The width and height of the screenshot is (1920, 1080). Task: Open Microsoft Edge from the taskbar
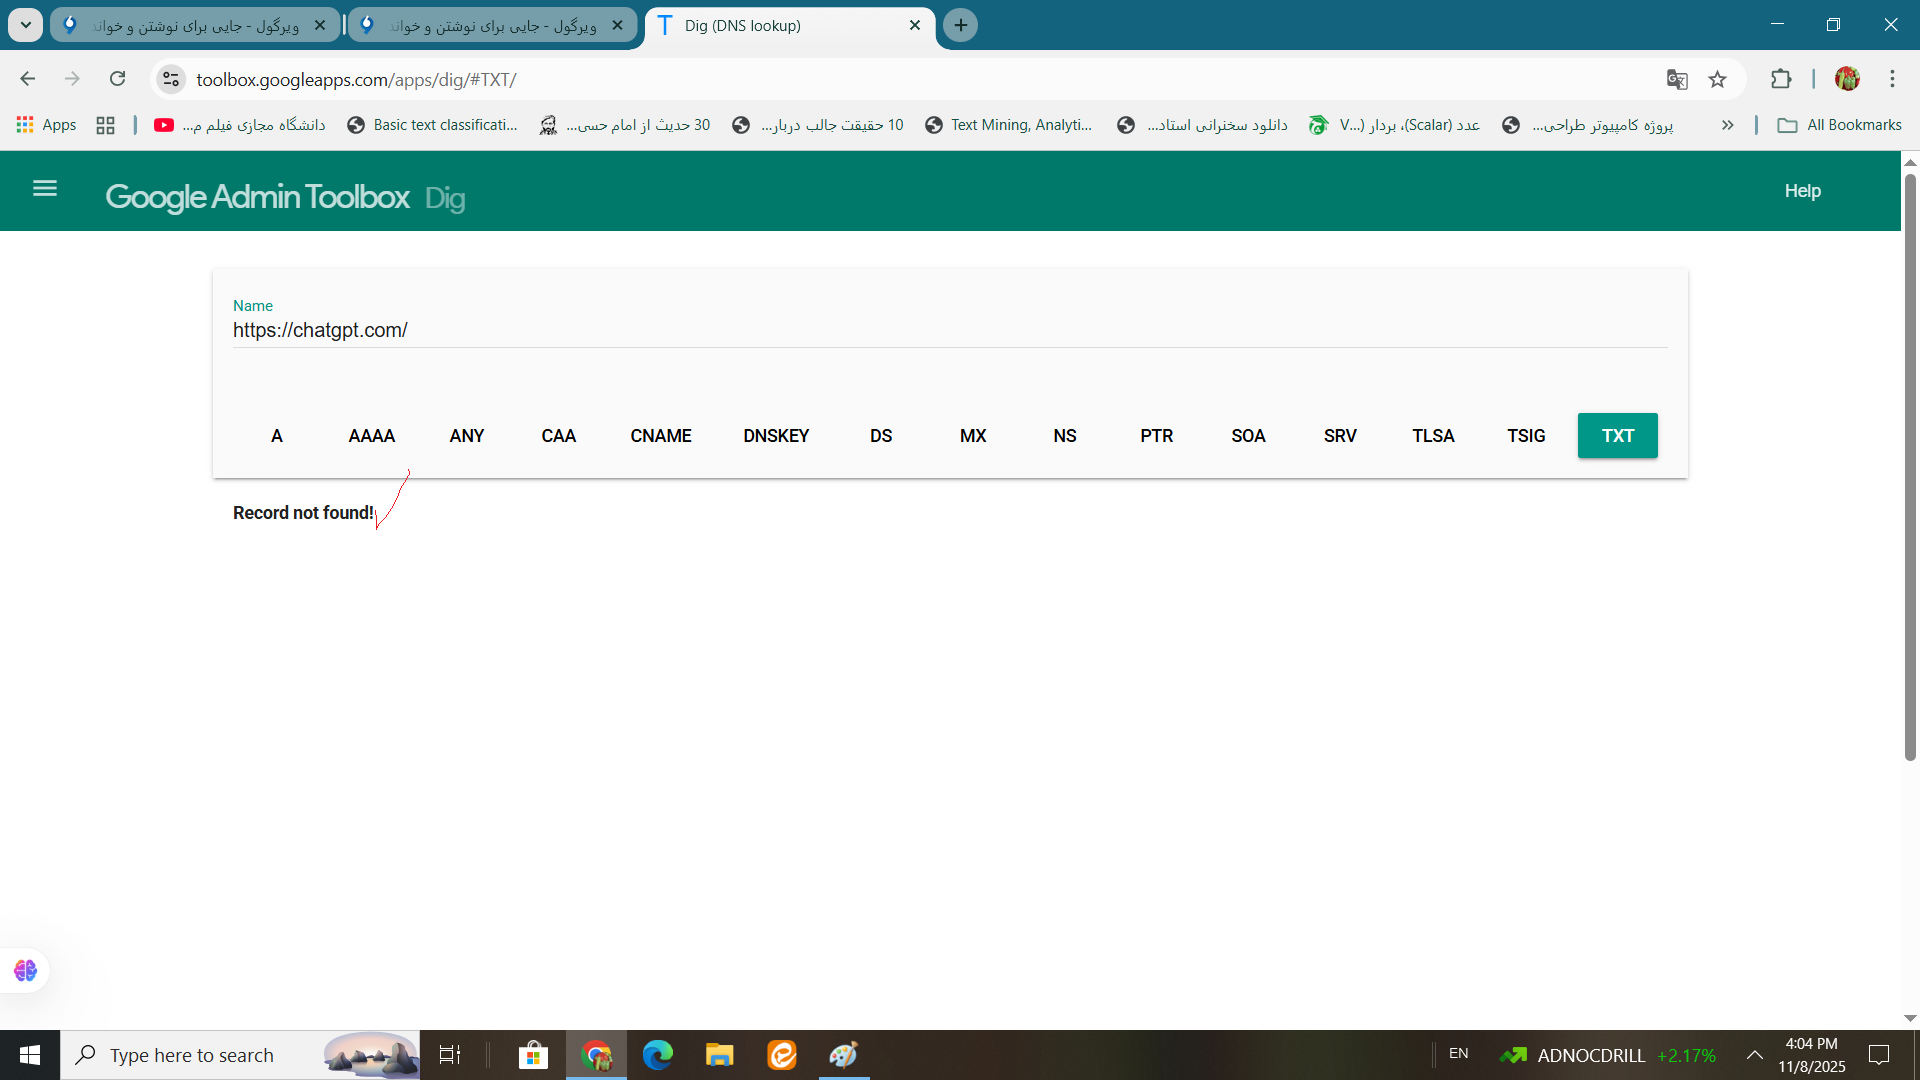[657, 1055]
